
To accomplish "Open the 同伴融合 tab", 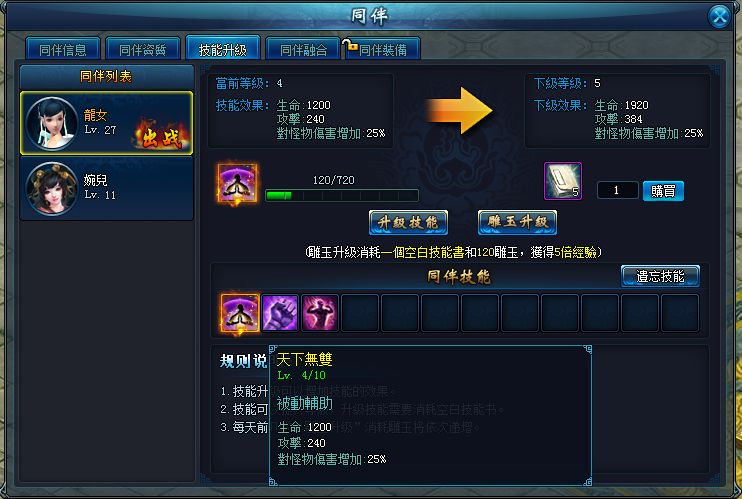I will (x=303, y=49).
